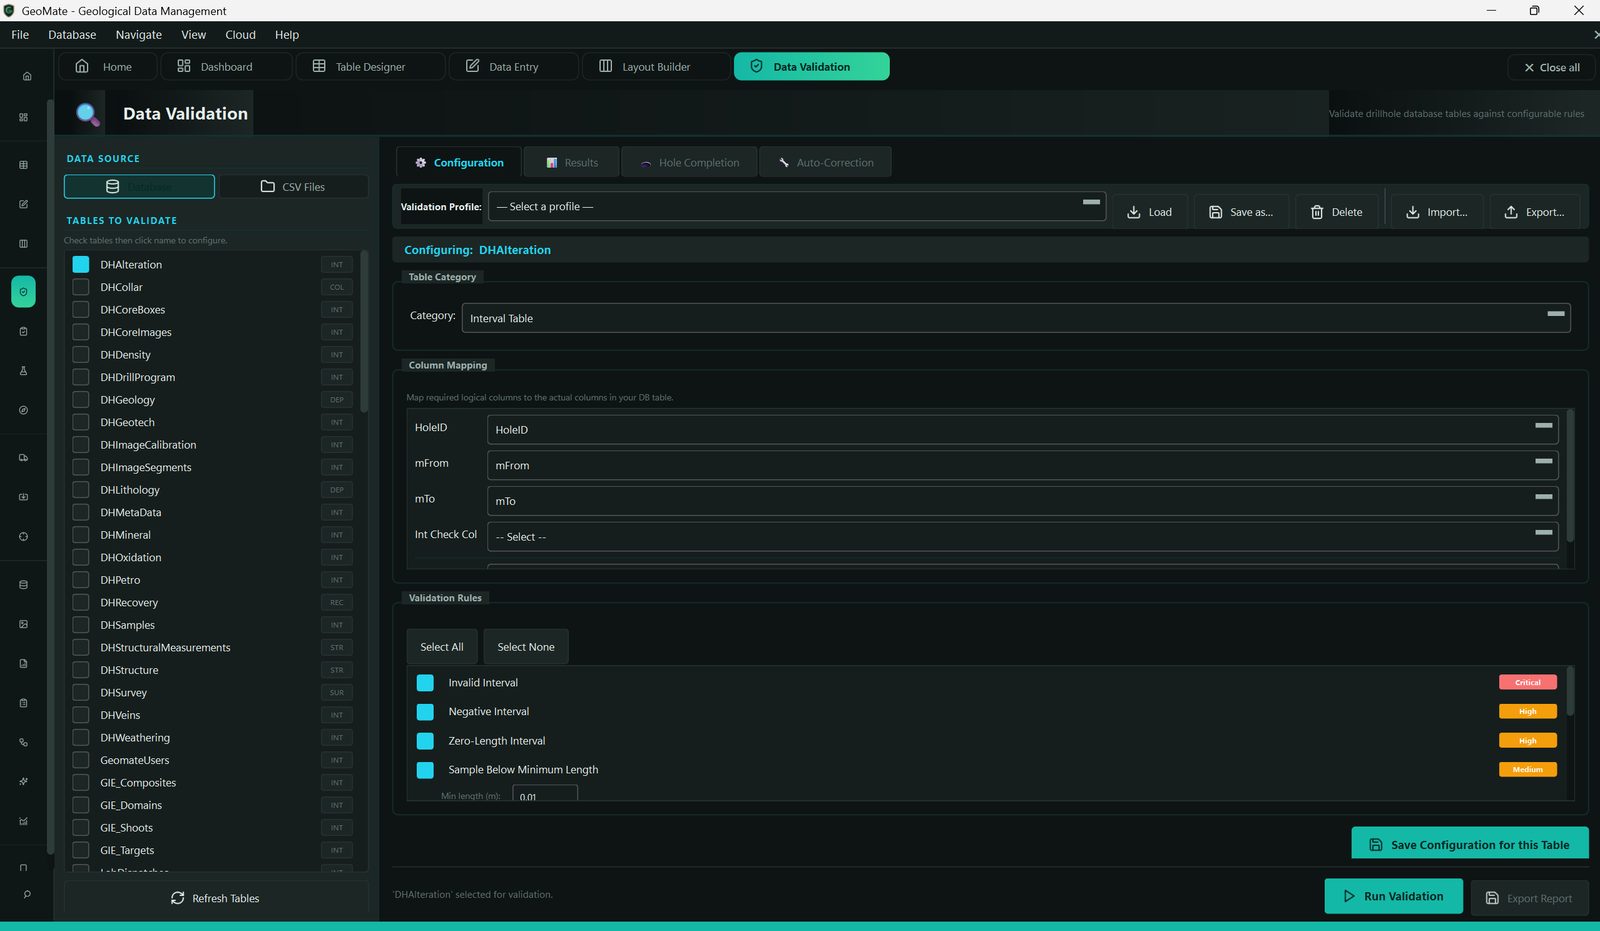1600x931 pixels.
Task: Click the column mapping panel scrollbar
Action: (1570, 475)
